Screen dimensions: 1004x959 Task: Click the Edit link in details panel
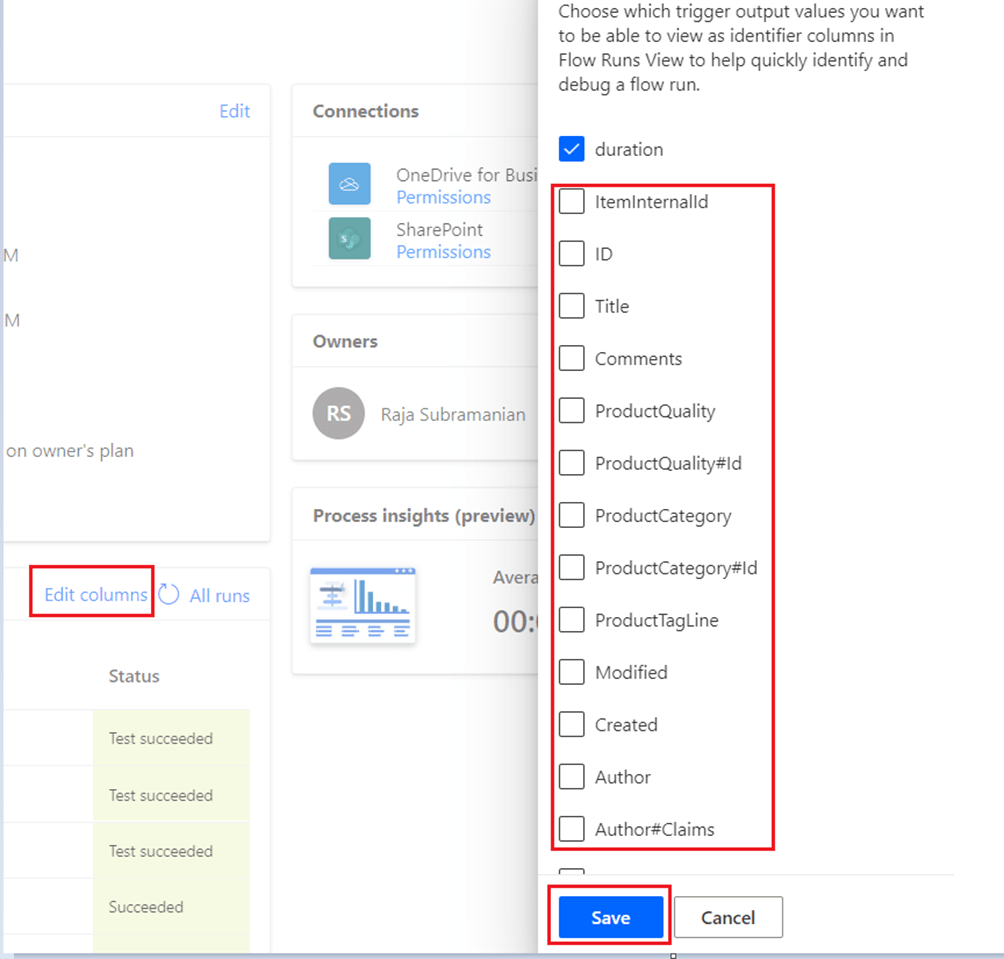pos(234,111)
